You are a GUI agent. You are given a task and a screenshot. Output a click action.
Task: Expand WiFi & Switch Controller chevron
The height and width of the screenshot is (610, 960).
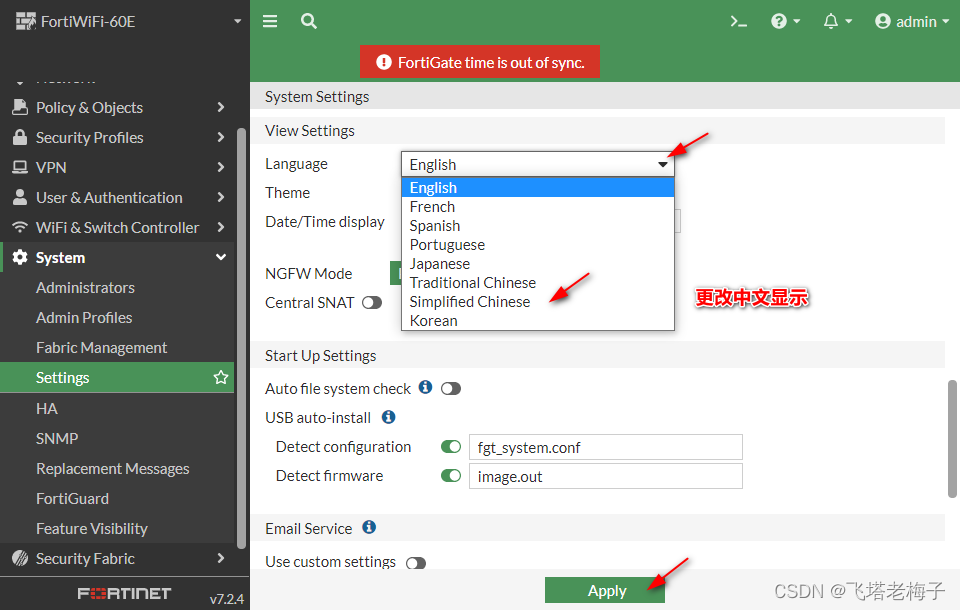click(x=221, y=227)
